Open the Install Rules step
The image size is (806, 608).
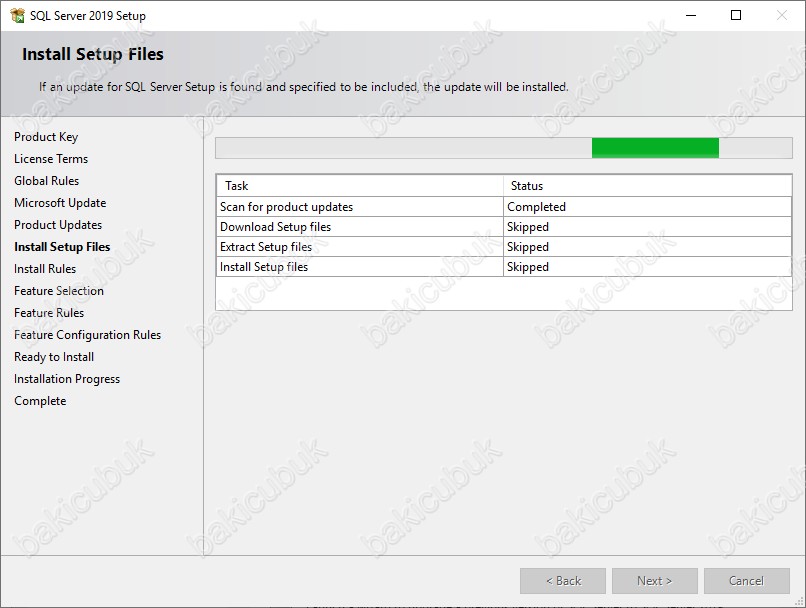click(x=45, y=269)
